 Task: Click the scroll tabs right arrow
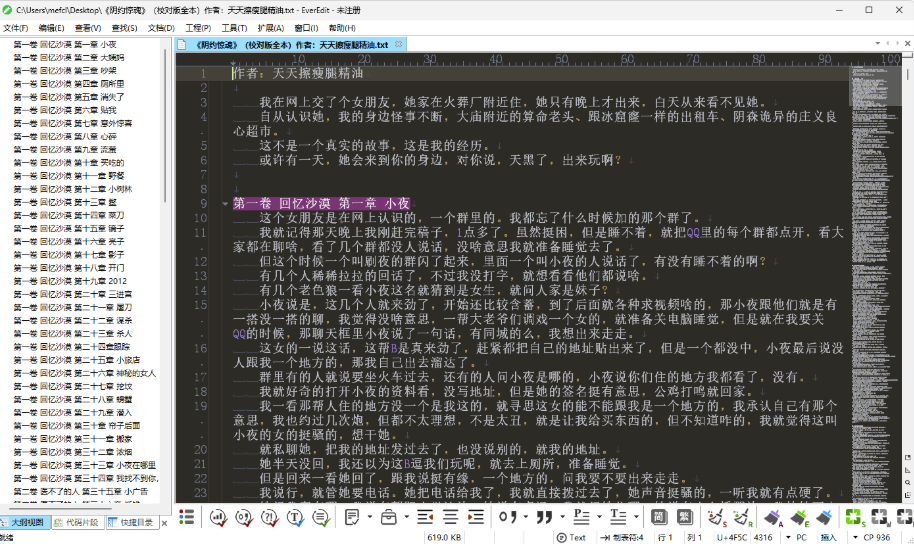pos(897,44)
